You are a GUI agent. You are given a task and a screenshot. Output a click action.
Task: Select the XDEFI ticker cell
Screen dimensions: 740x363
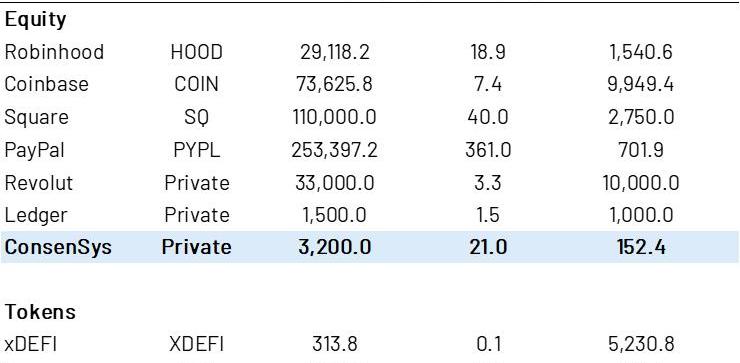pos(196,344)
